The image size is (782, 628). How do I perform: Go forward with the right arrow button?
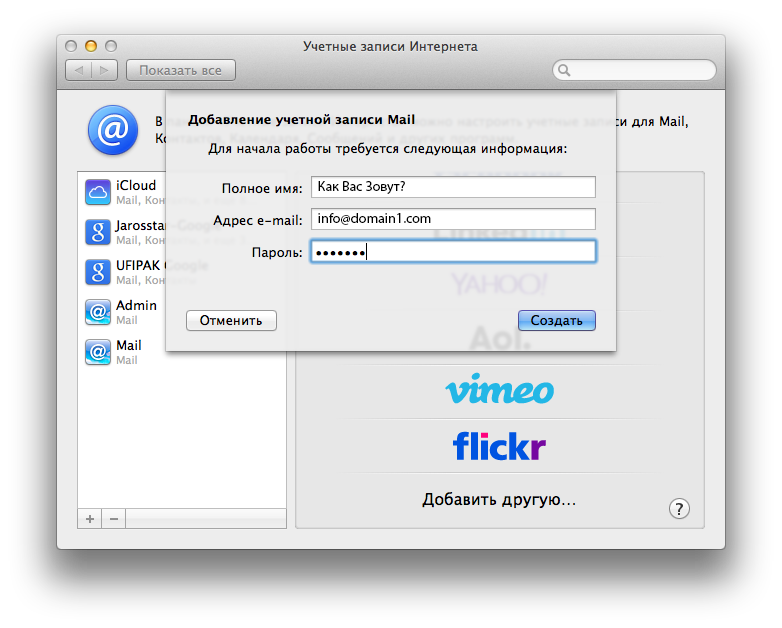click(x=104, y=70)
